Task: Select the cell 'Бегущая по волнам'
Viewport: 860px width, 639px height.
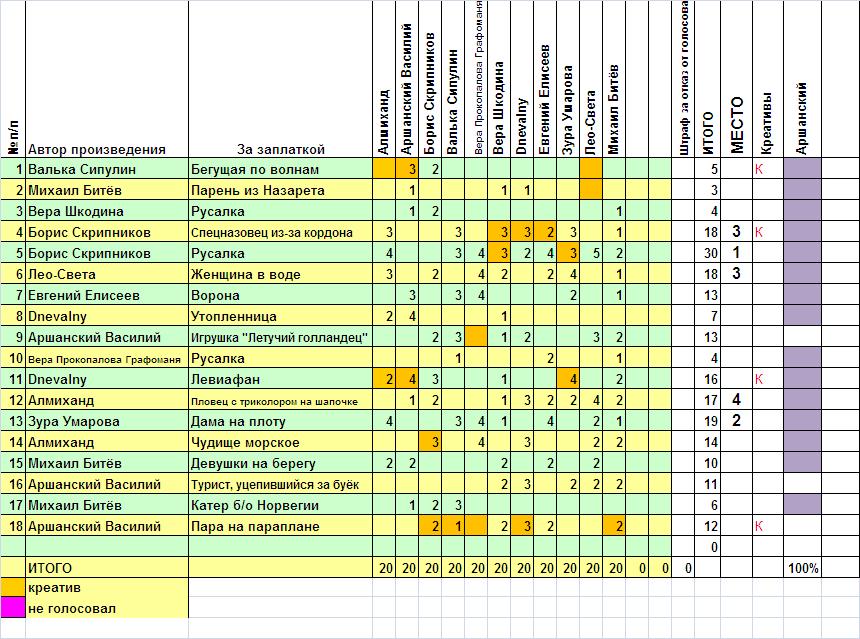Action: (280, 169)
